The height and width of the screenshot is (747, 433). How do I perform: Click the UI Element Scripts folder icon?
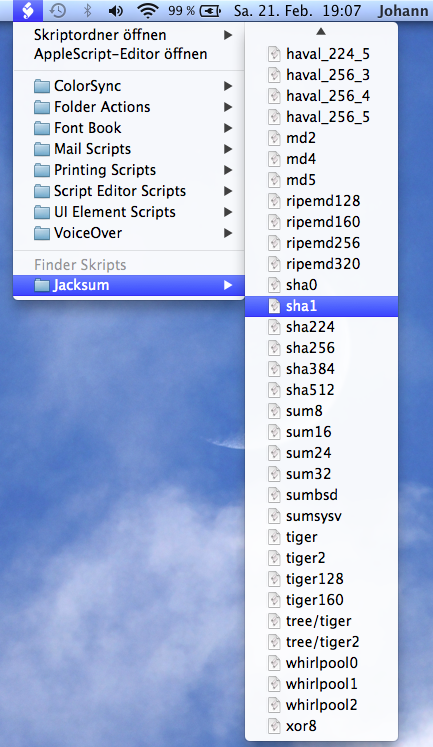tap(42, 212)
